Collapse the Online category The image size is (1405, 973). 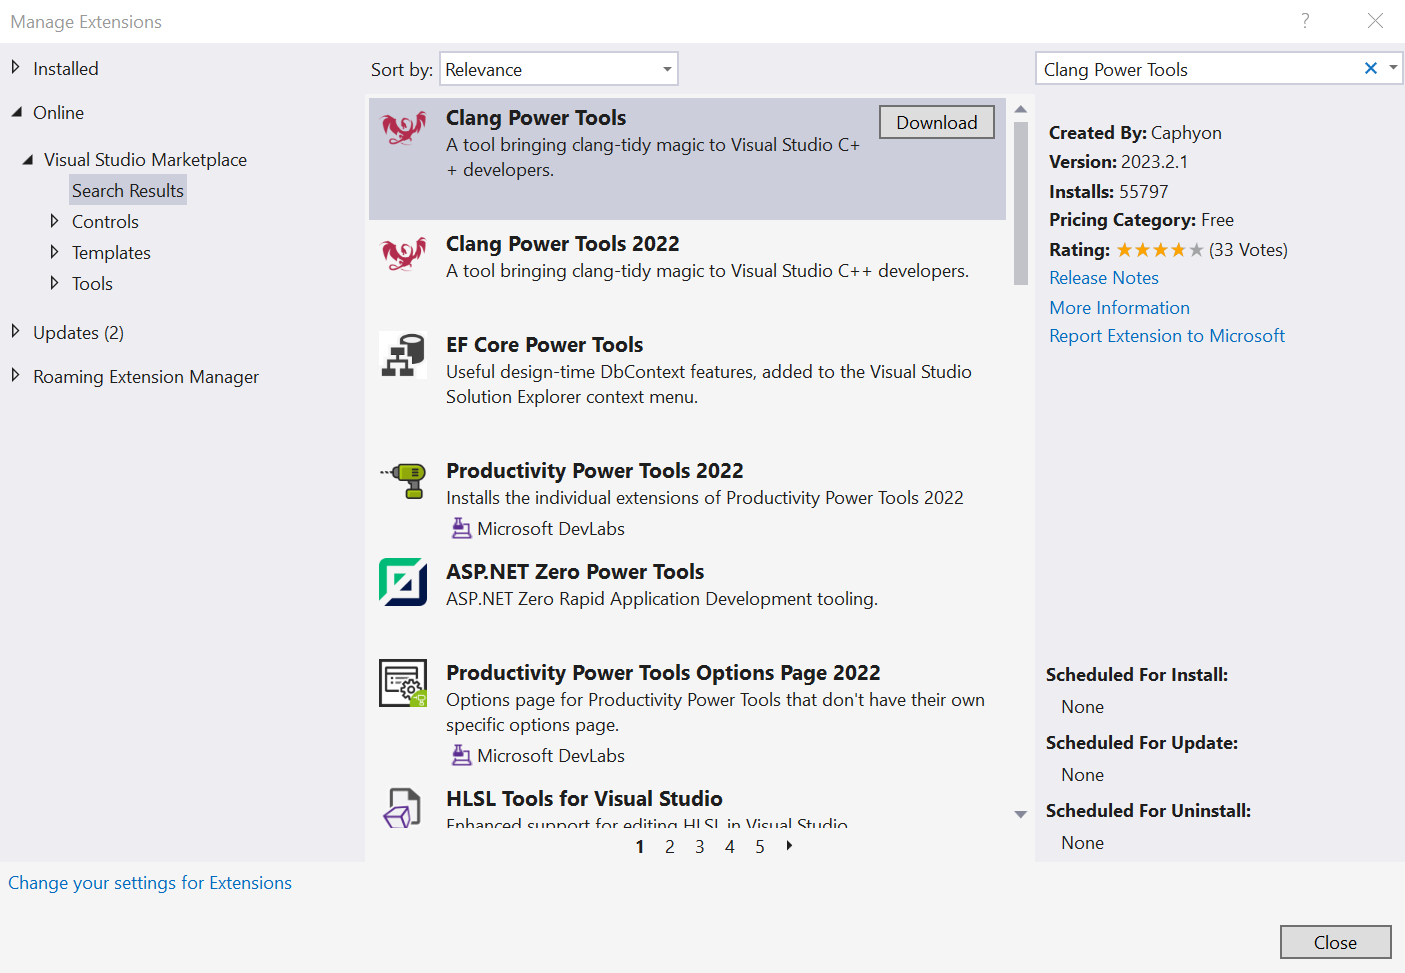[16, 112]
